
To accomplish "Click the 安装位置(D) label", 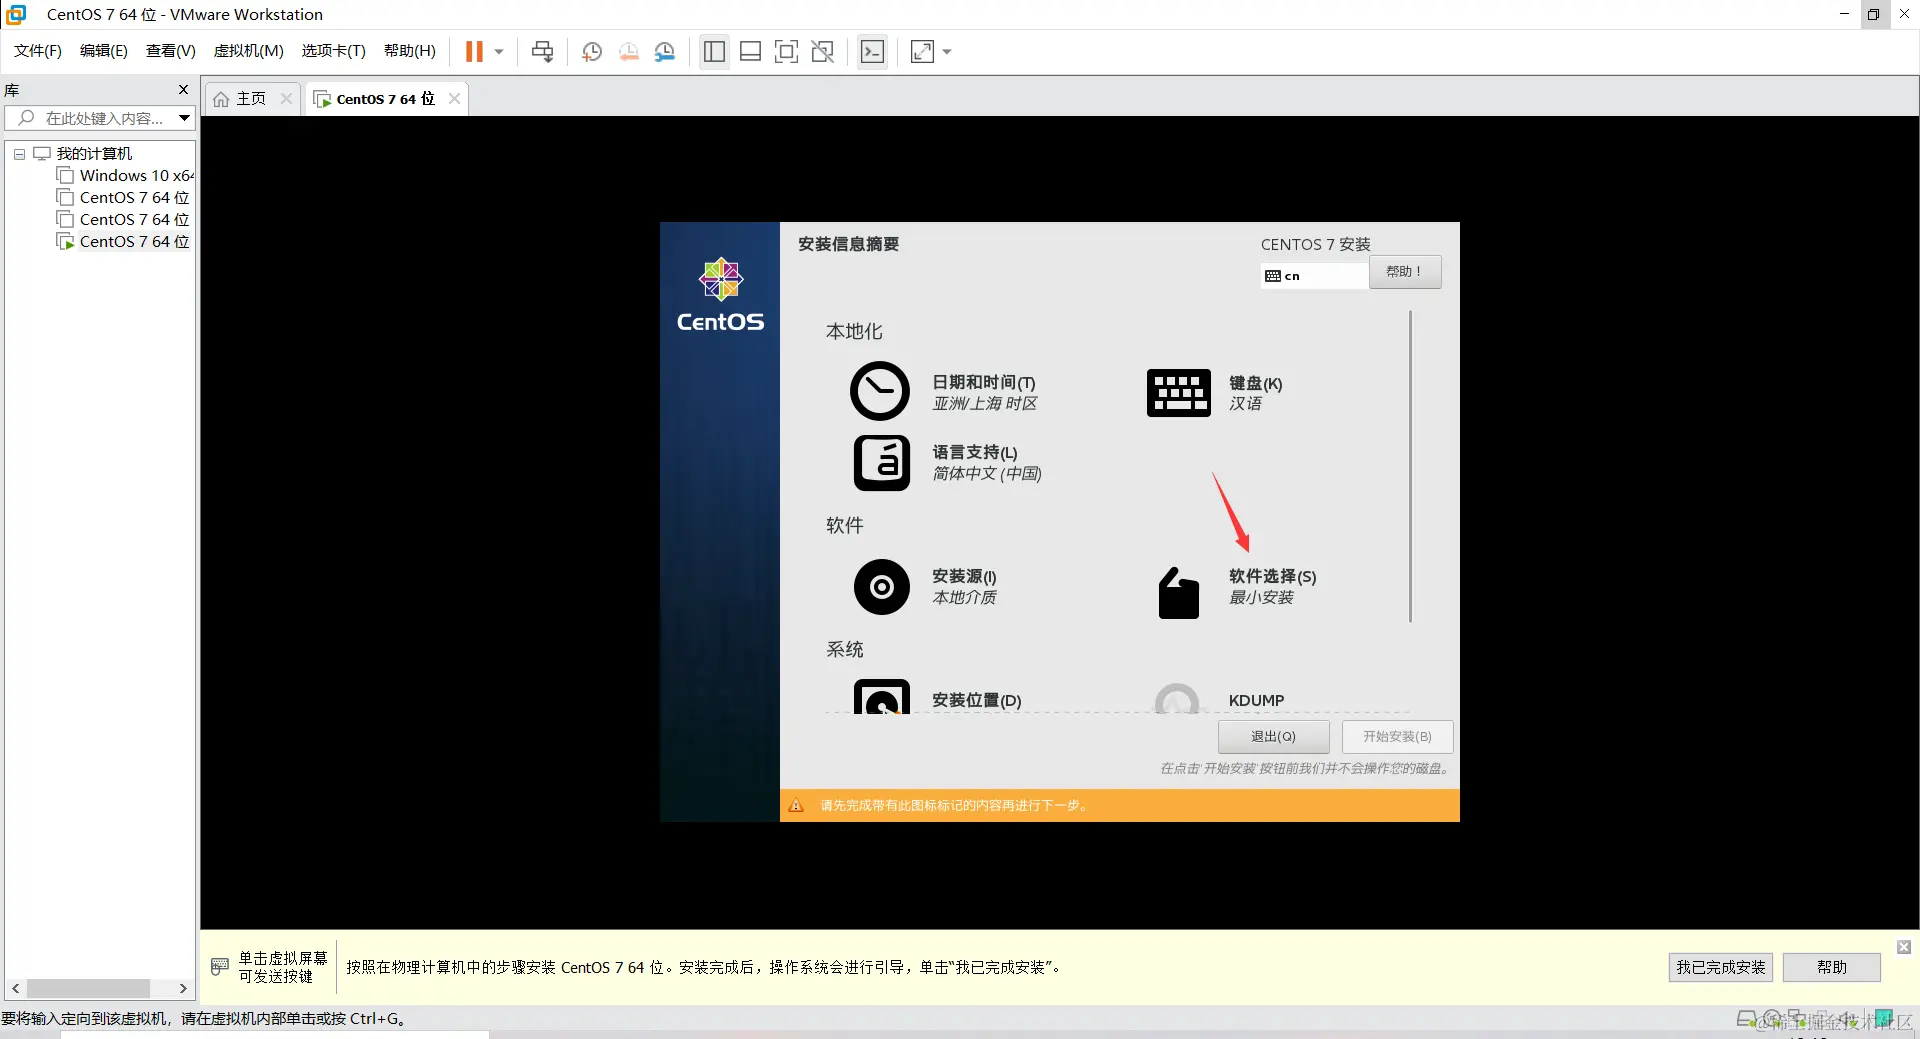I will tap(976, 701).
